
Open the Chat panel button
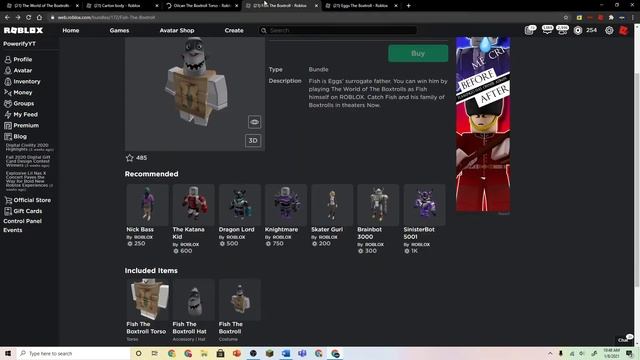tap(624, 339)
